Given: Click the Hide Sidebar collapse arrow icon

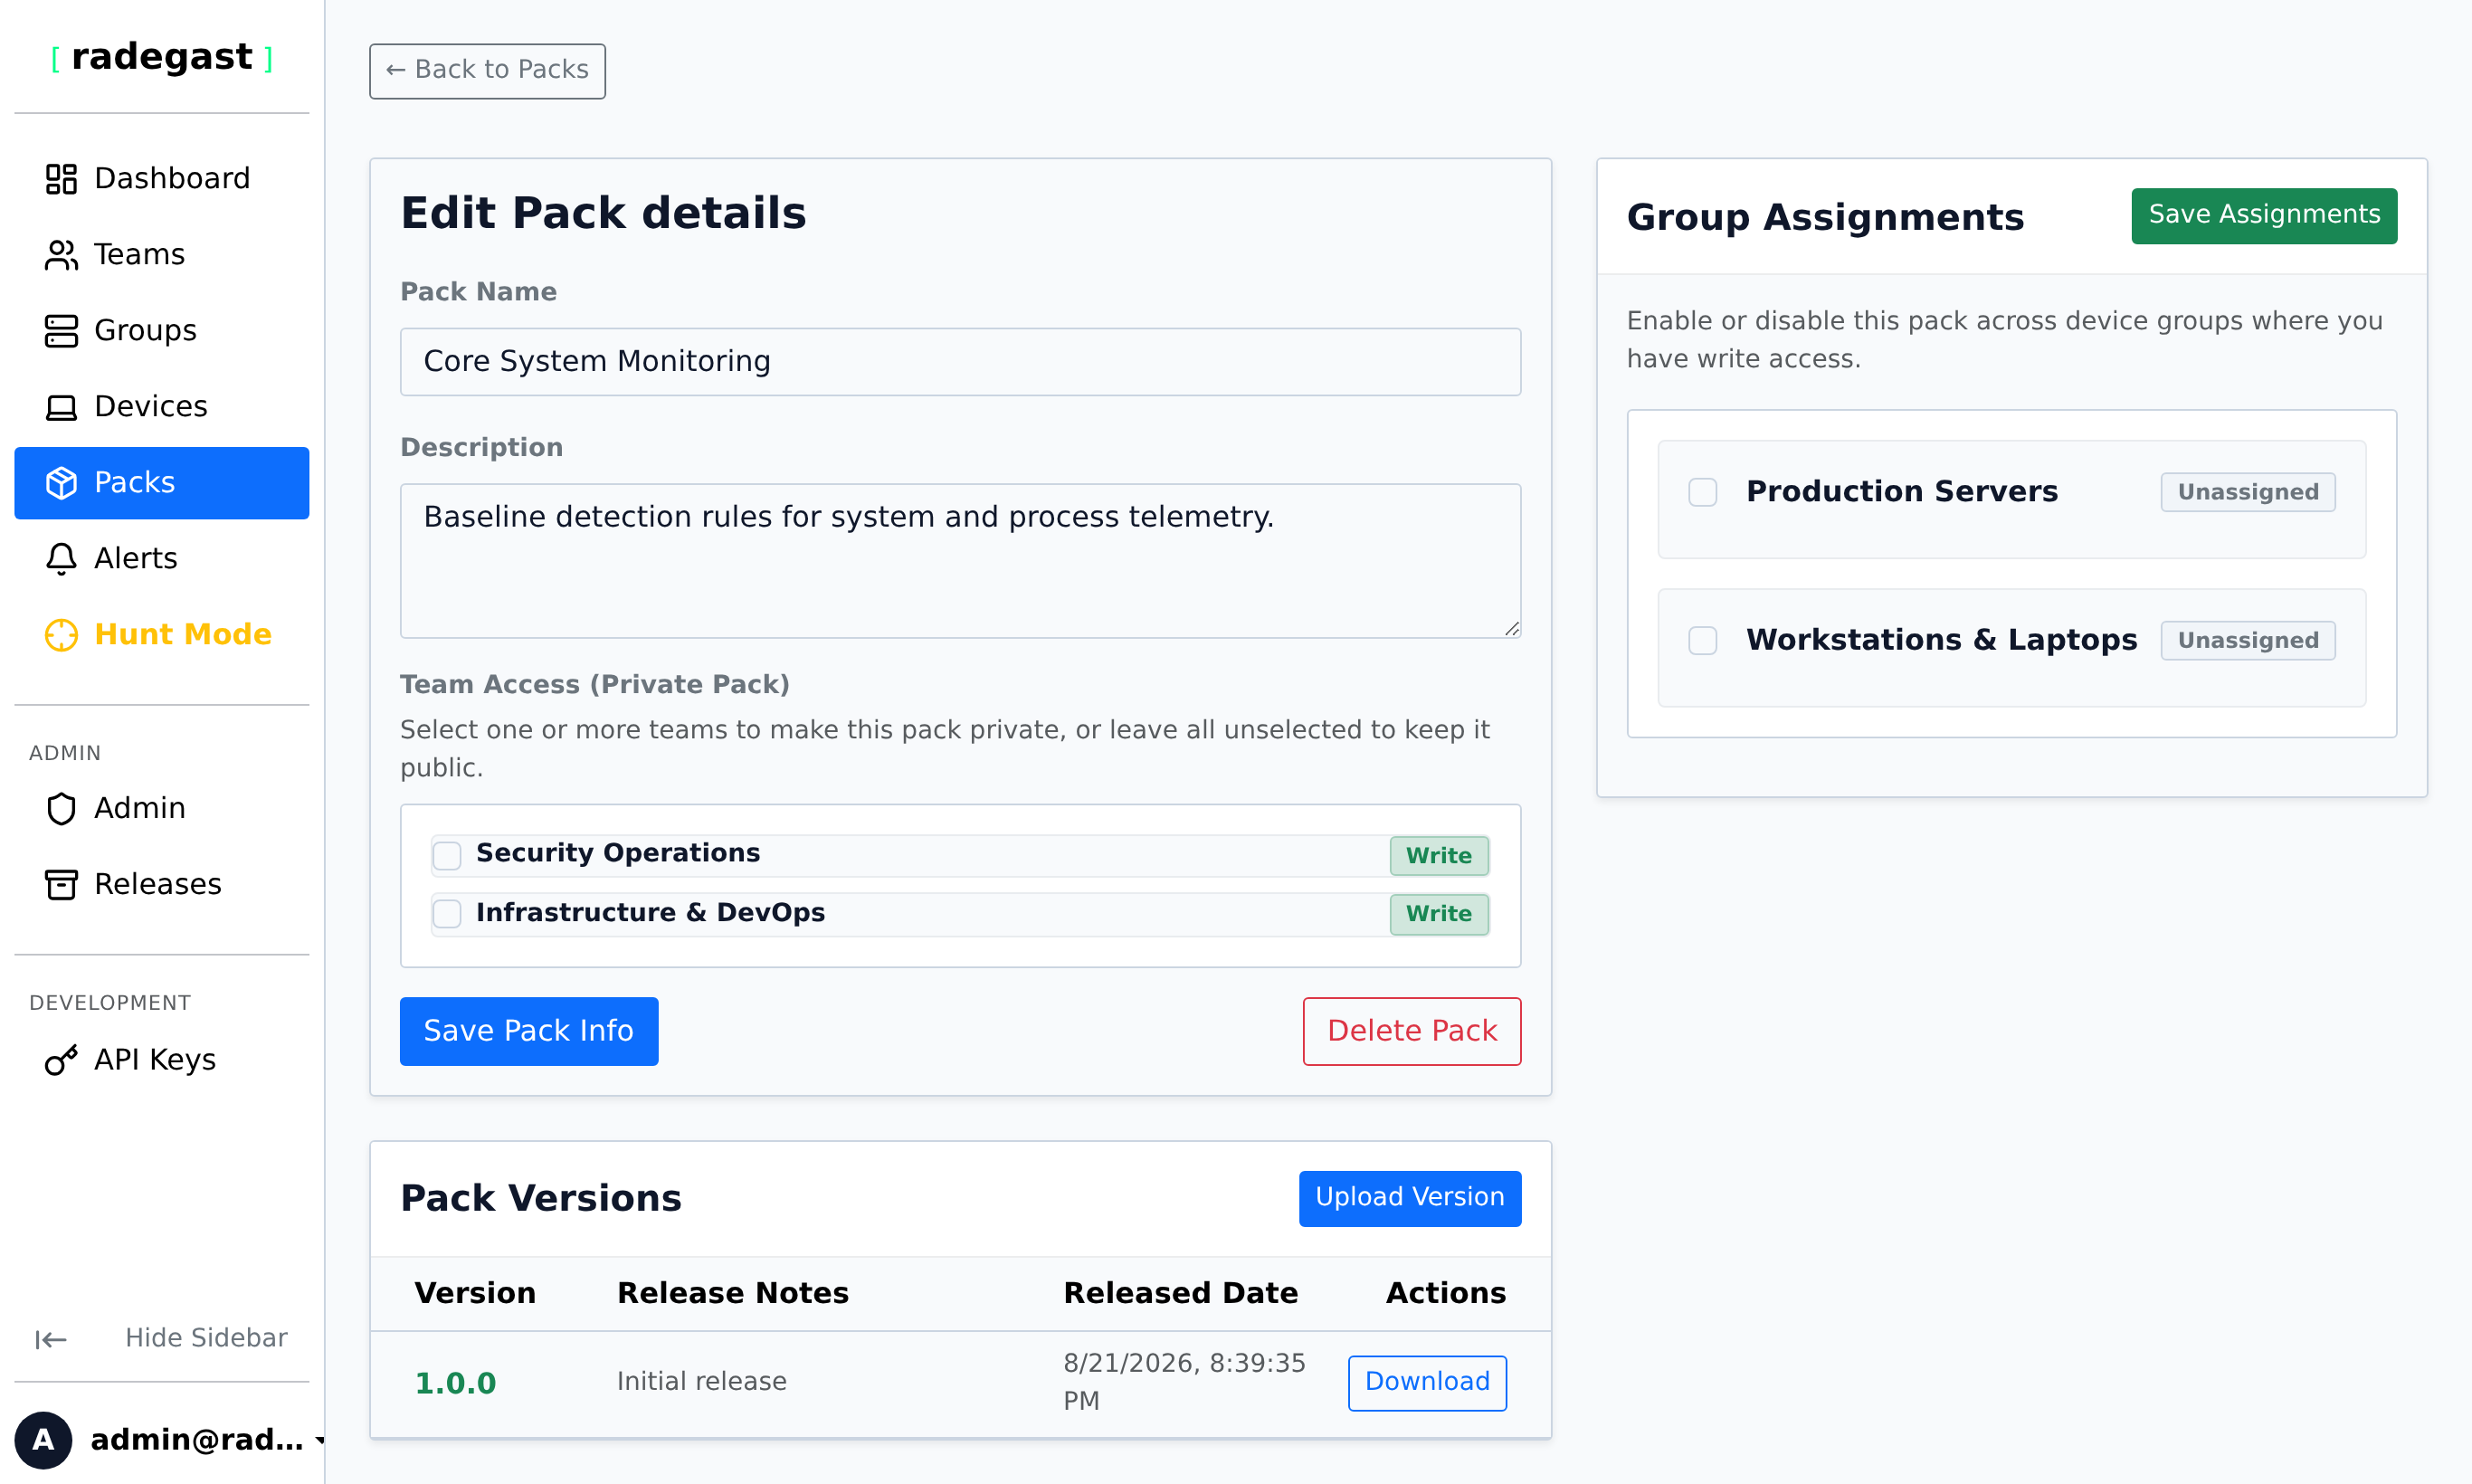Looking at the screenshot, I should coord(50,1339).
